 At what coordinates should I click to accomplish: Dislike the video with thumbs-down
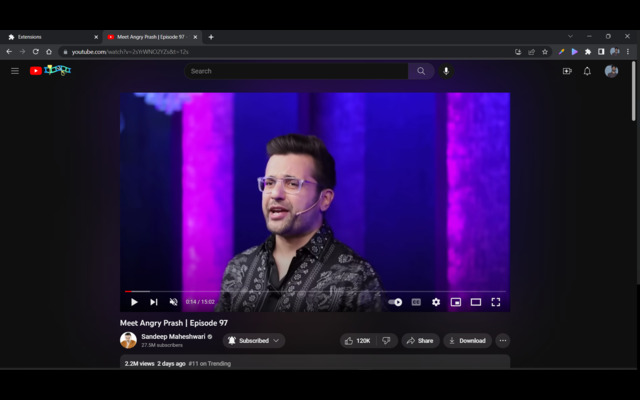[386, 341]
